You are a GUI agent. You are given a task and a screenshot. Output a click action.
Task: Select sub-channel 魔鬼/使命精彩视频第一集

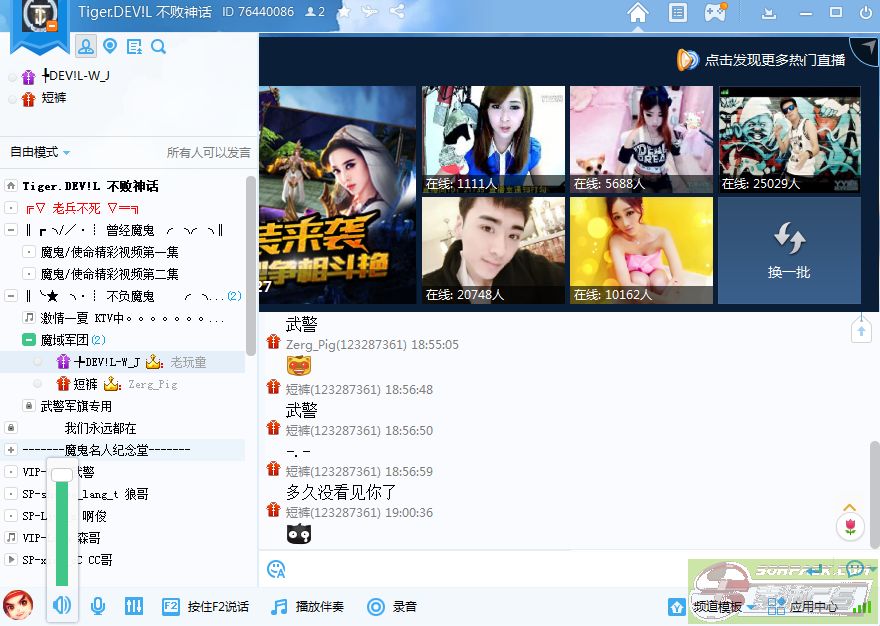pos(109,252)
